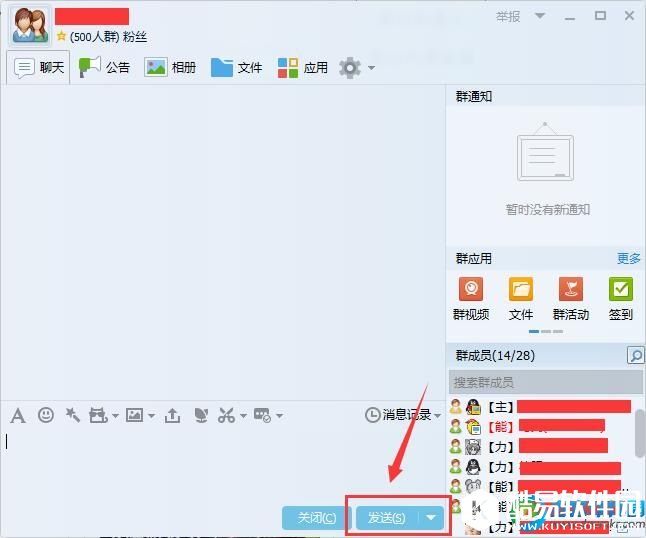Click the 暂时没有新通知 notice text
Screen dimensions: 646x538
point(548,209)
